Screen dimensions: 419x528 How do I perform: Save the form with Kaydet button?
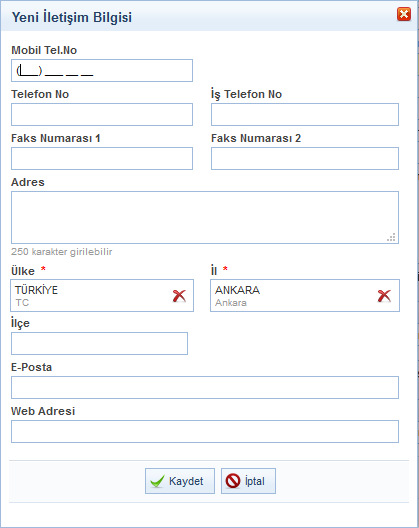tap(180, 481)
